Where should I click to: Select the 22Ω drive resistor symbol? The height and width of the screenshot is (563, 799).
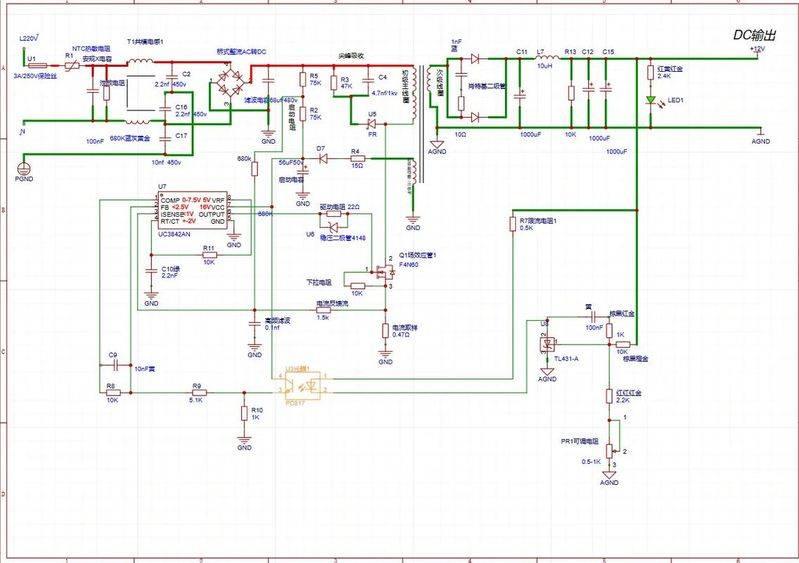coord(334,214)
